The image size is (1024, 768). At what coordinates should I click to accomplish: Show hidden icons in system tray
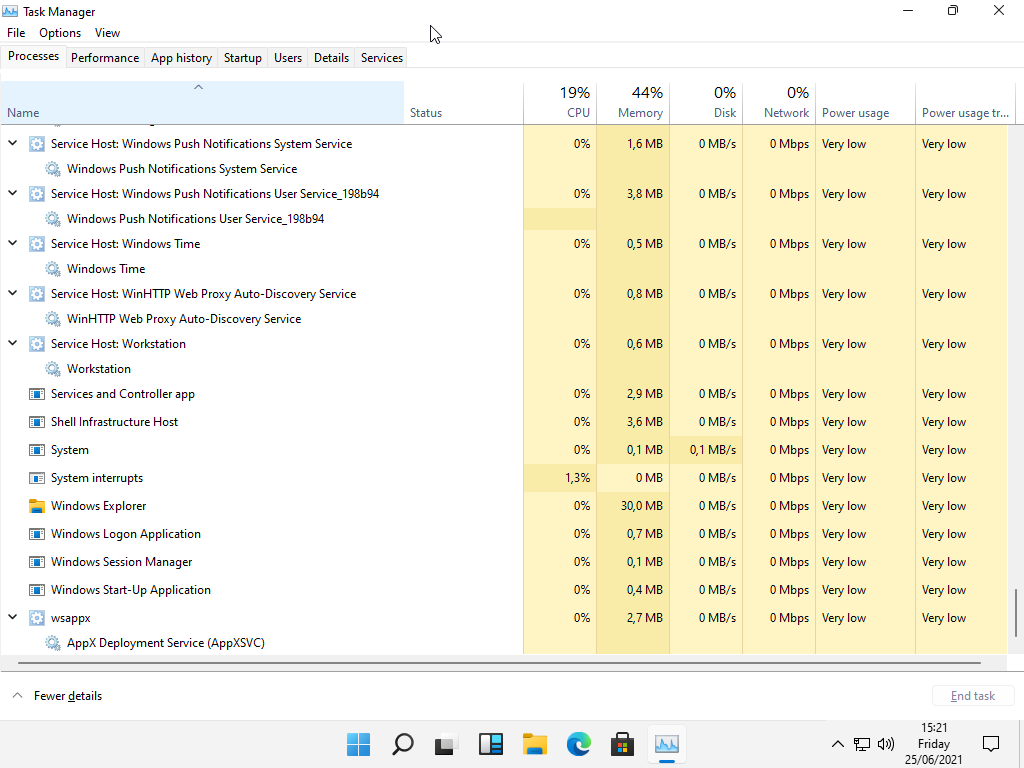[x=838, y=744]
